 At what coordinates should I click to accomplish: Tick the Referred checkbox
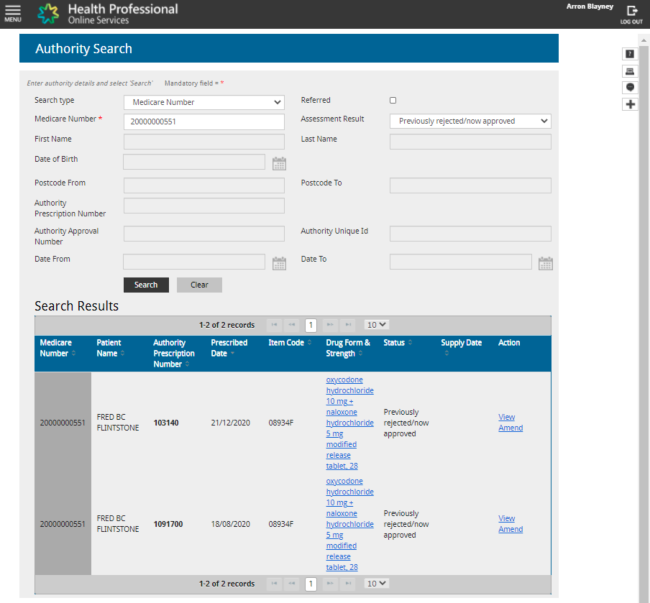pyautogui.click(x=393, y=100)
